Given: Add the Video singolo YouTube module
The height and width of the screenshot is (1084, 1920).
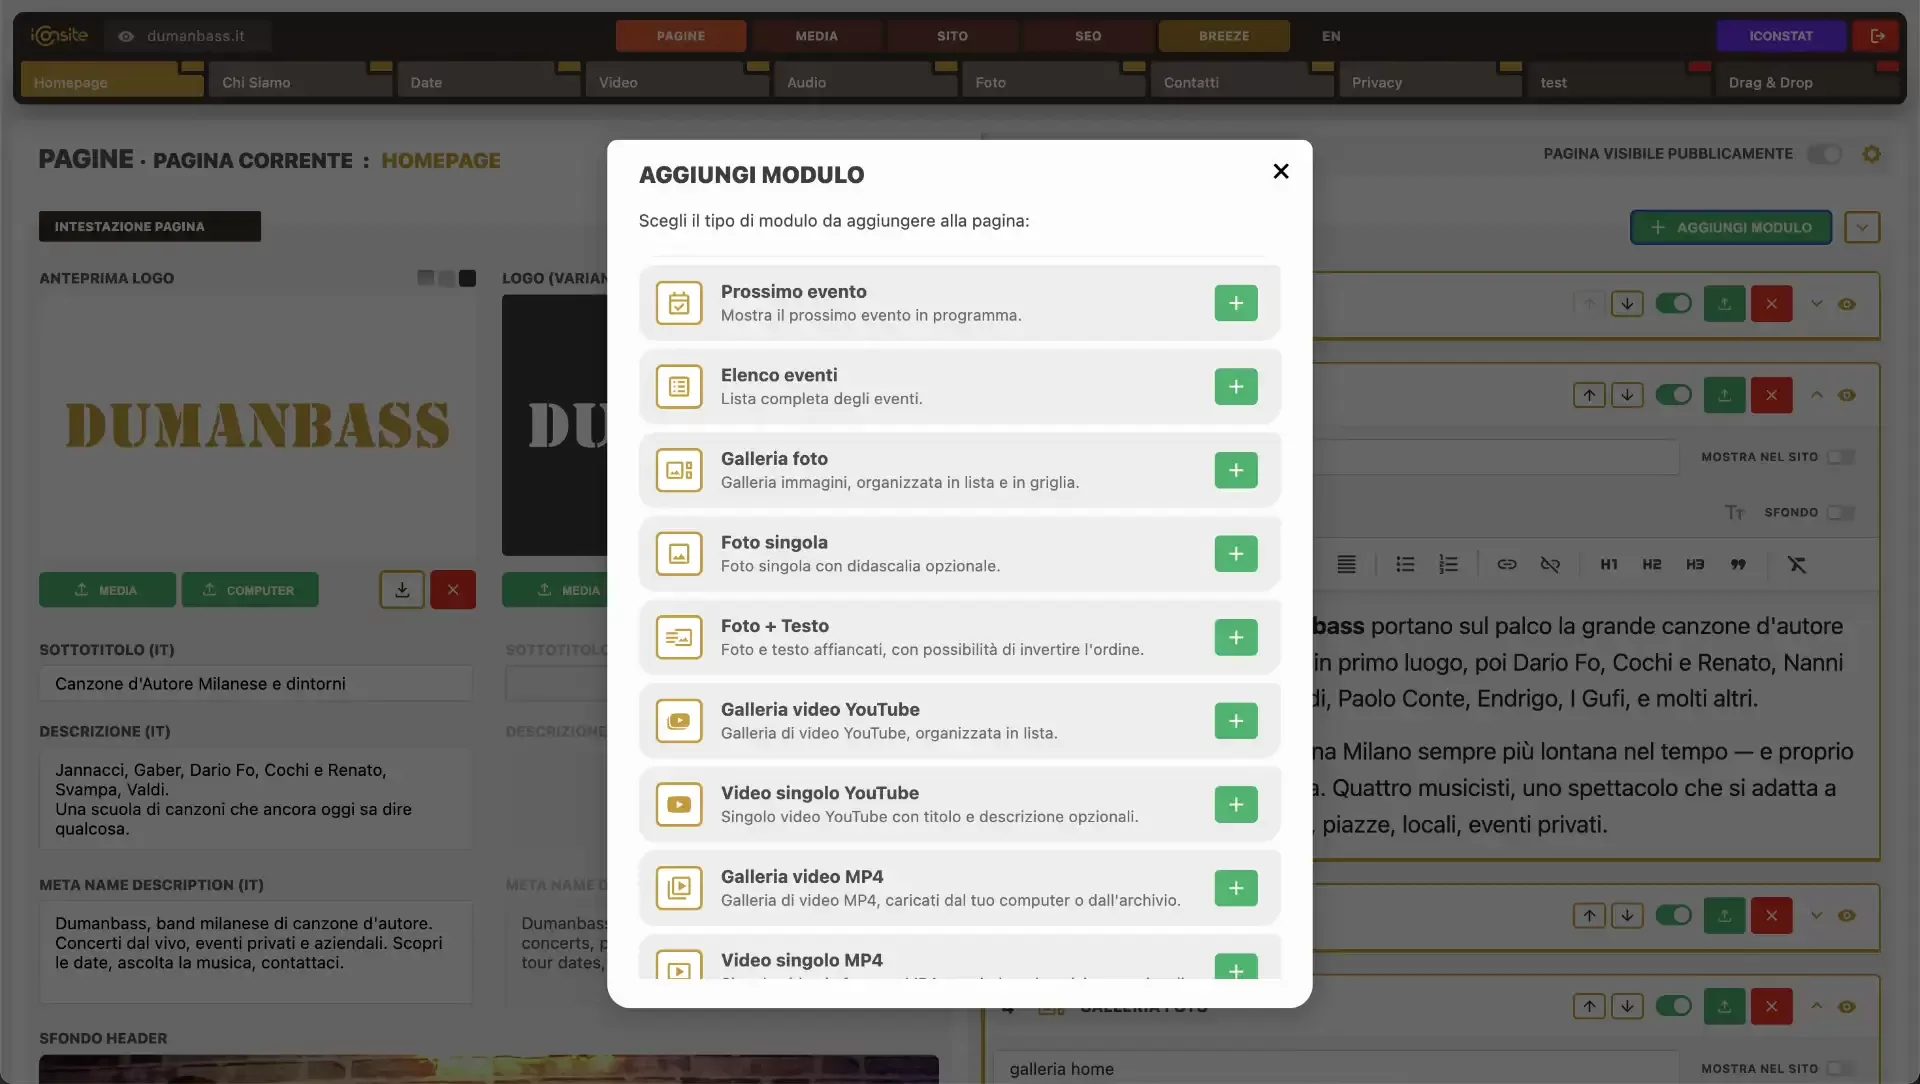Looking at the screenshot, I should point(1236,804).
